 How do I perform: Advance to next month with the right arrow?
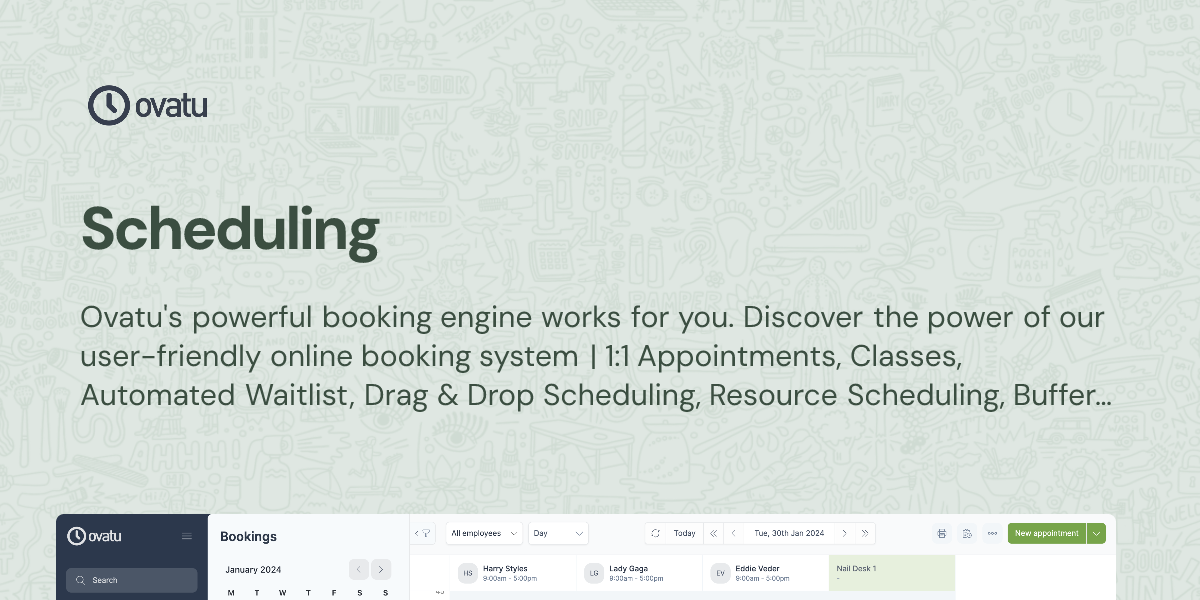click(x=381, y=569)
